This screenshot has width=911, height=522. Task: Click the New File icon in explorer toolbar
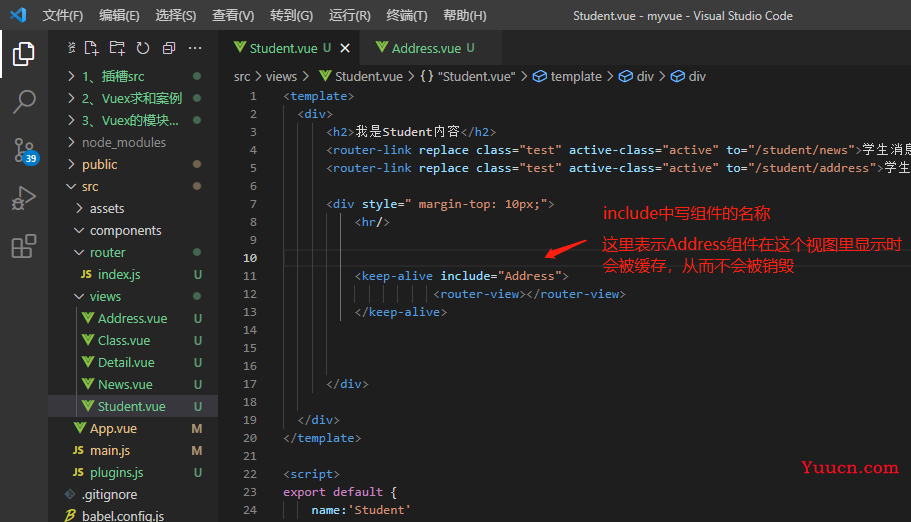coord(91,48)
